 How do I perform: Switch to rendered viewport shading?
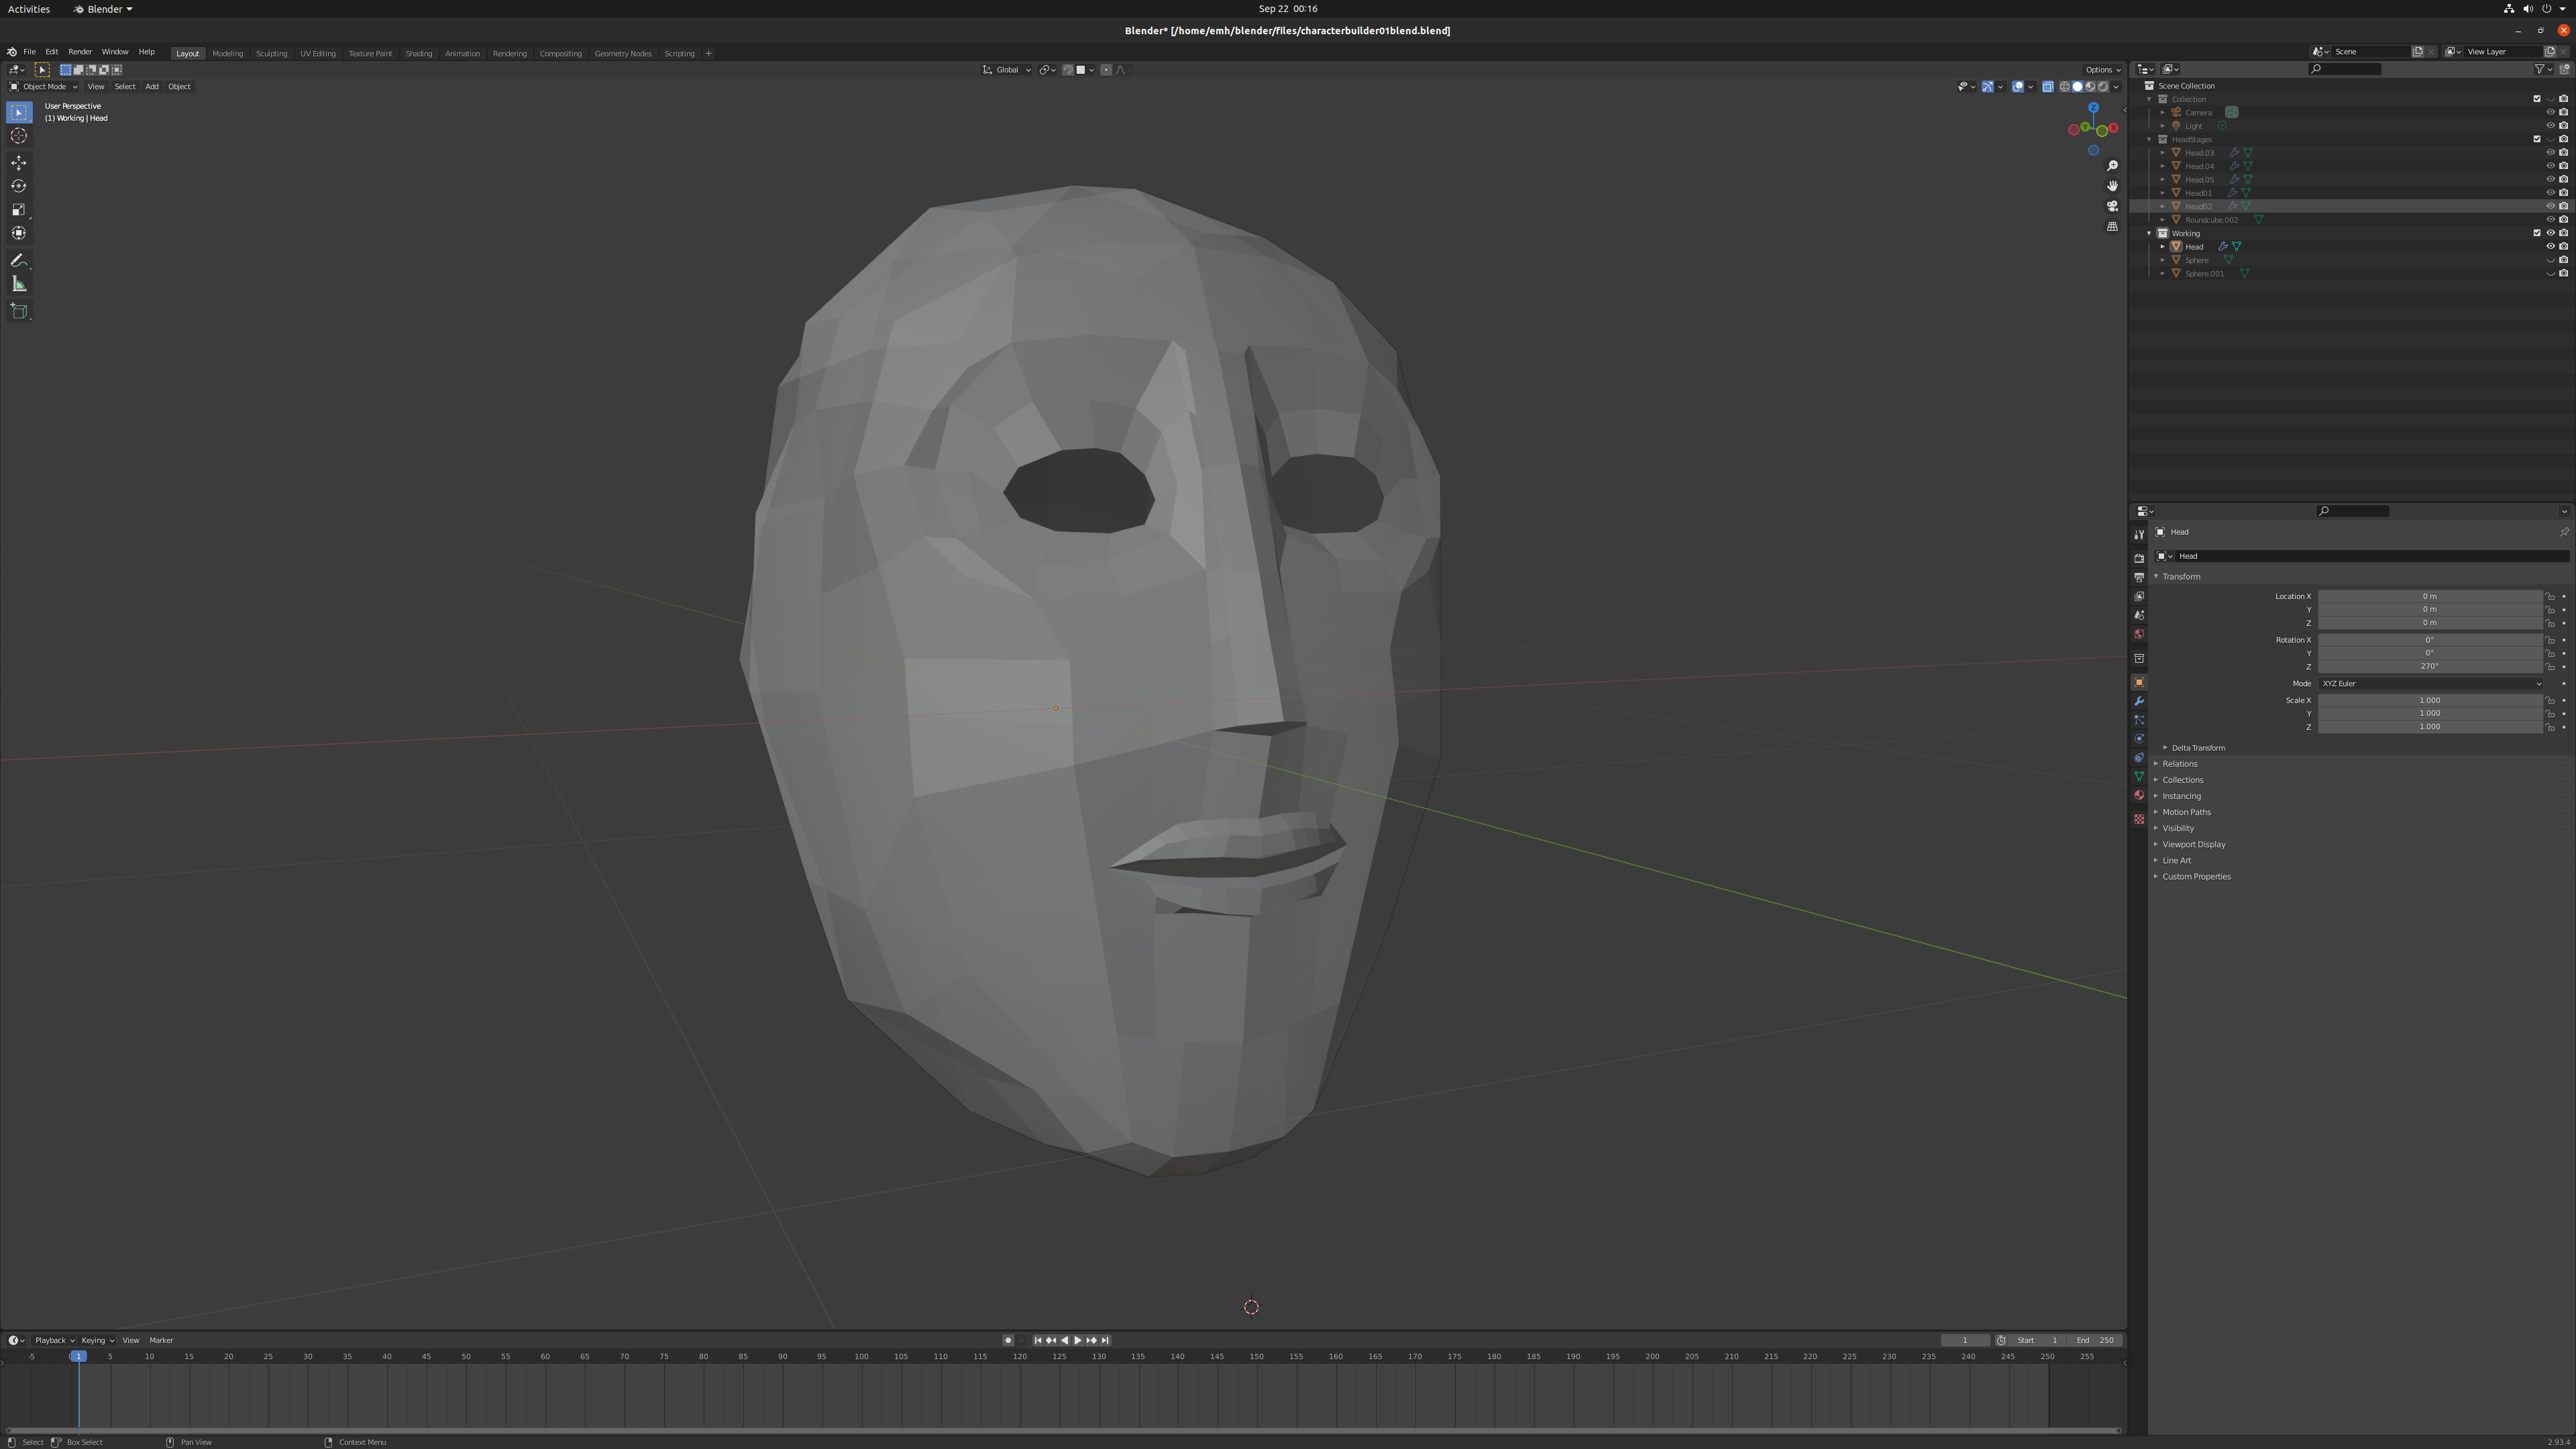(2102, 87)
